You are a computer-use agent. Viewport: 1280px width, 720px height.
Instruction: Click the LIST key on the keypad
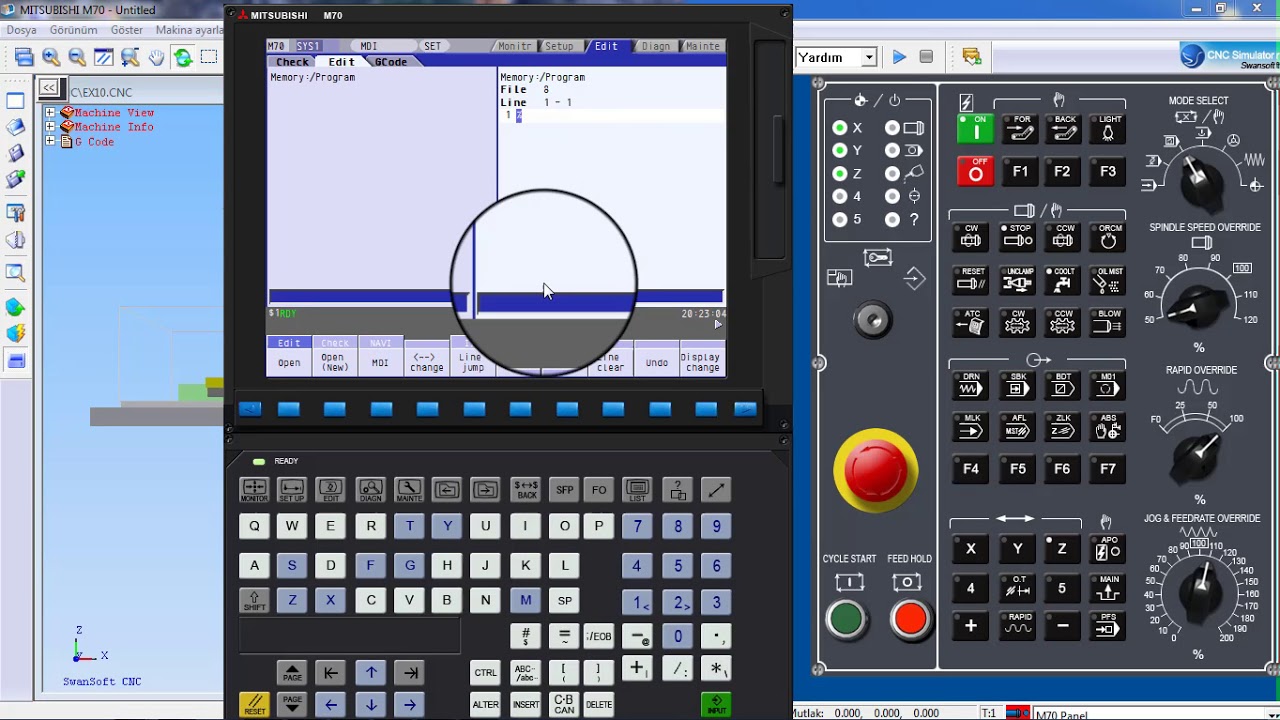tap(638, 489)
